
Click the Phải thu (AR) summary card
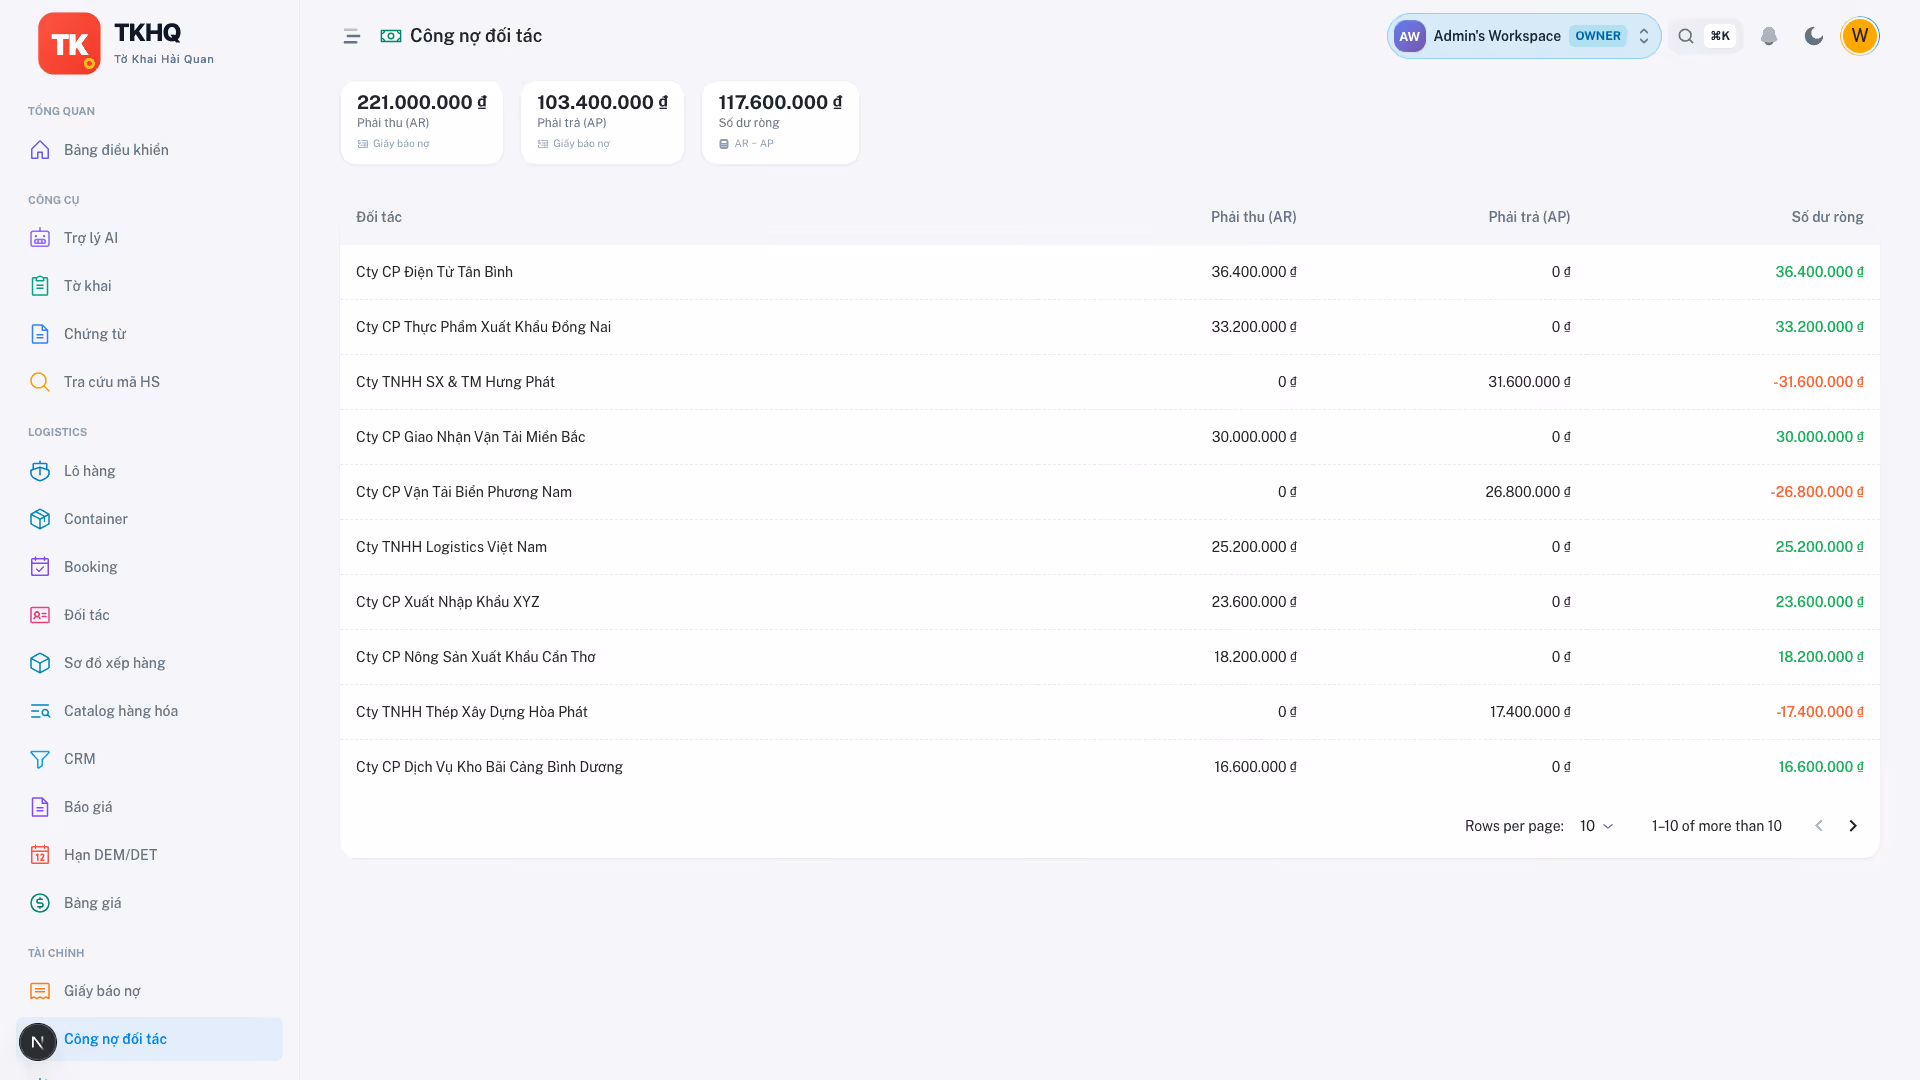pos(421,123)
